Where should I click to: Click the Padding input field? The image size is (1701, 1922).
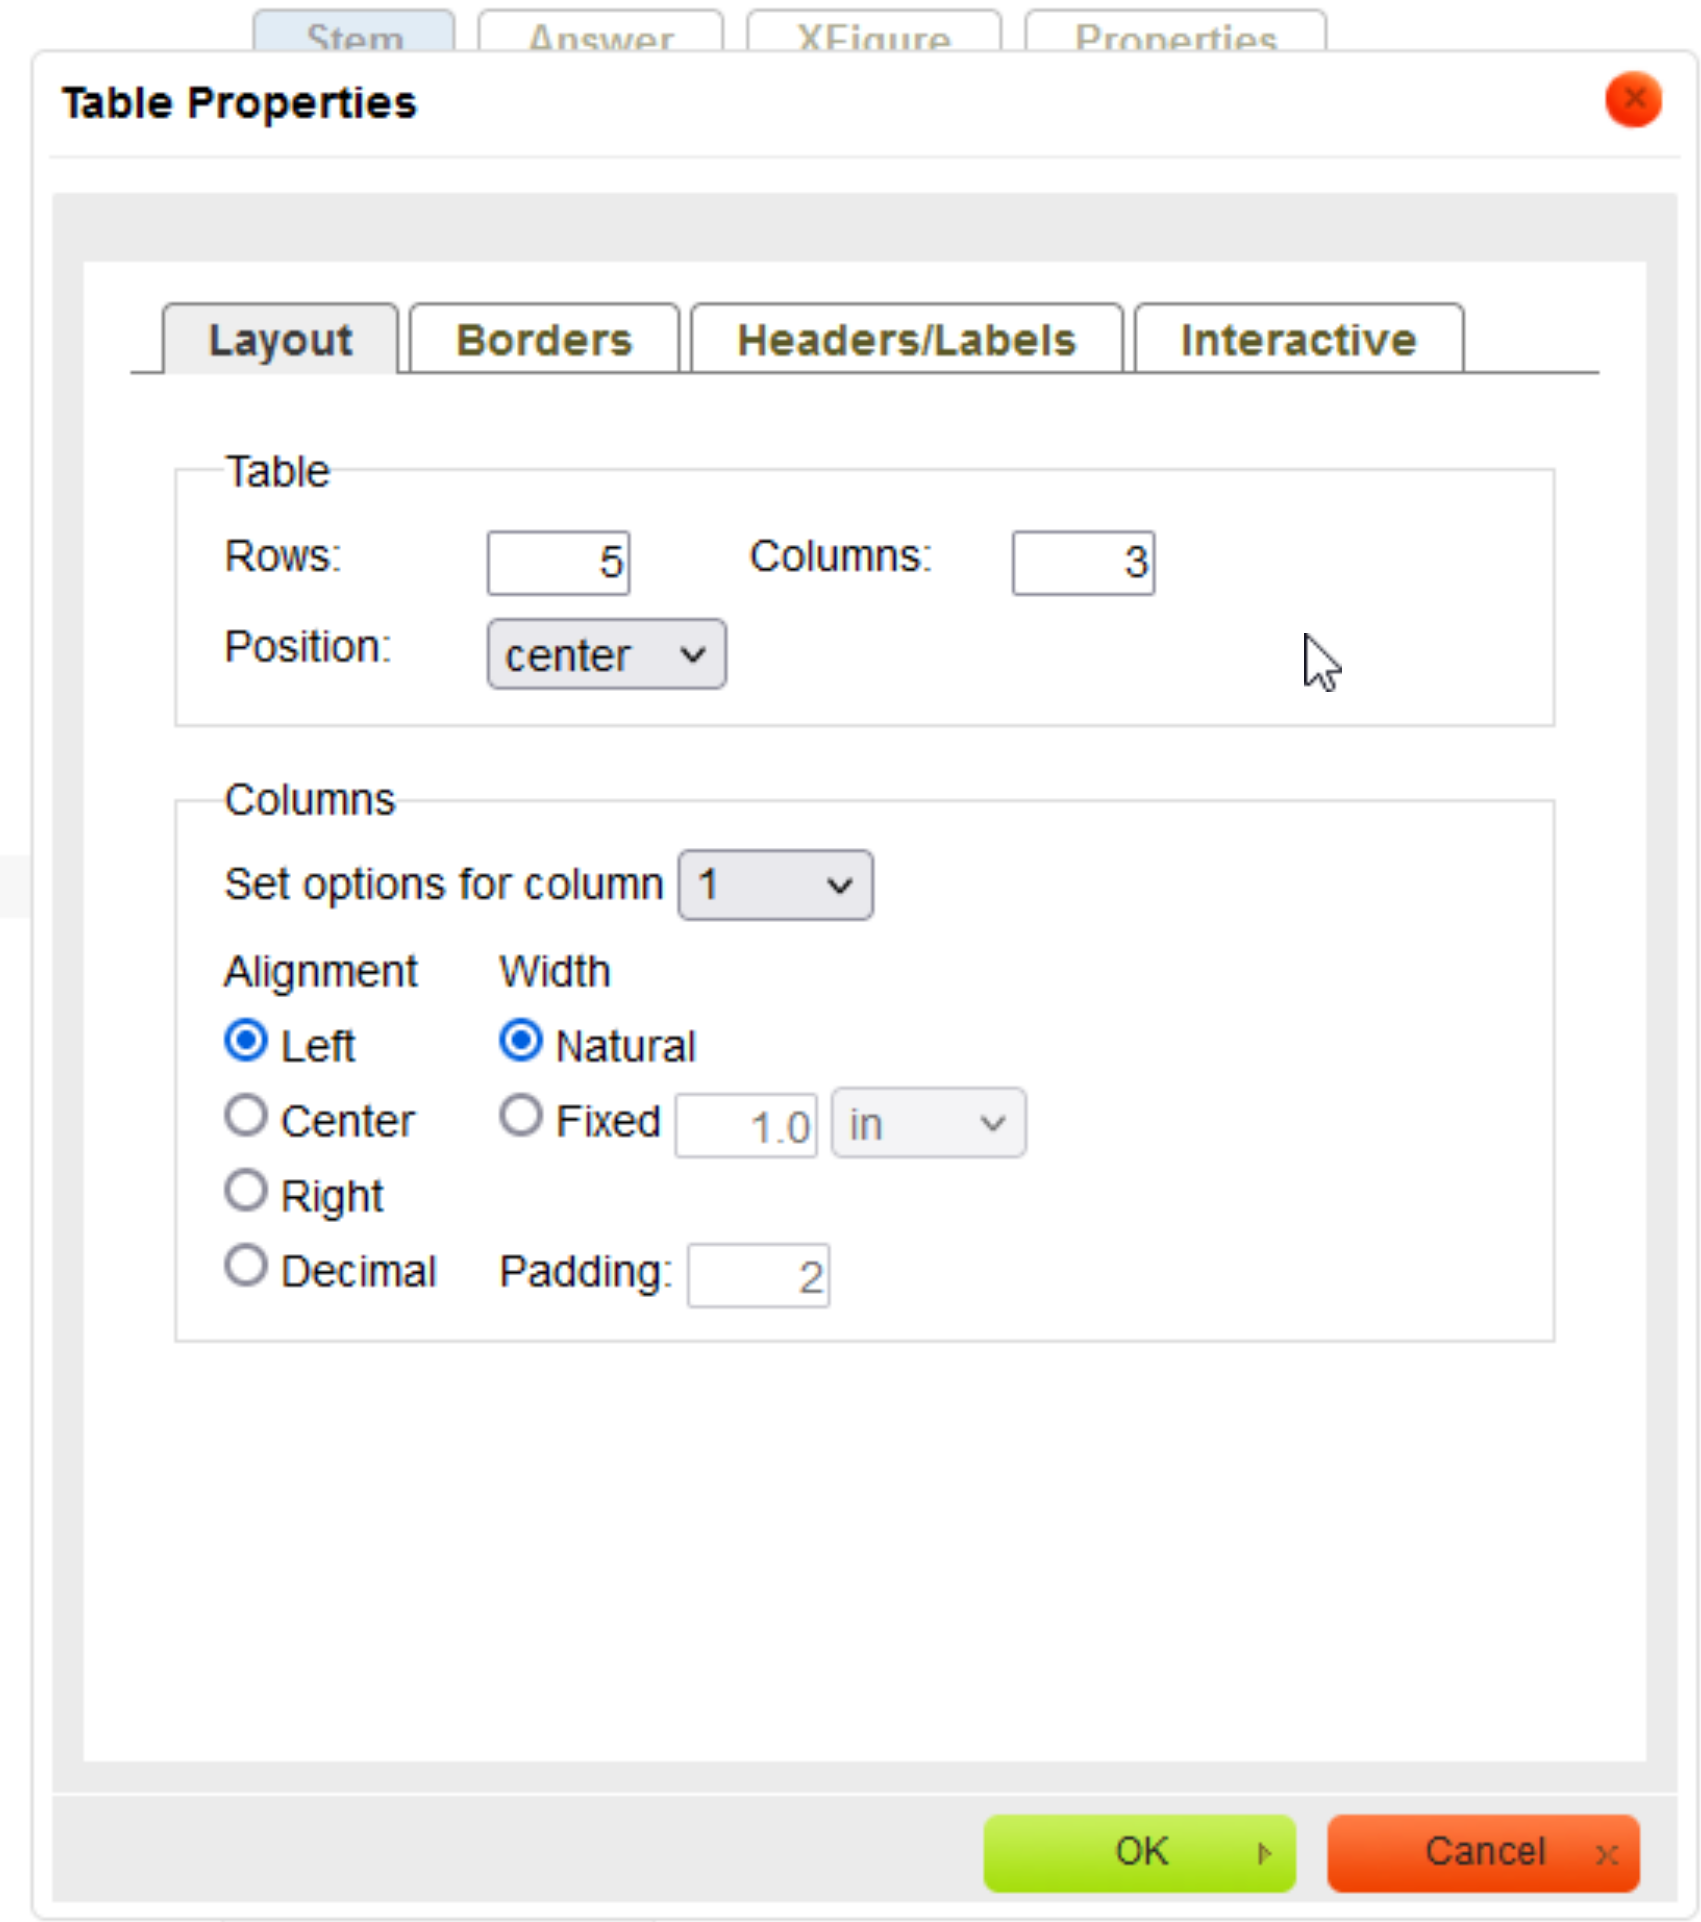(x=758, y=1276)
